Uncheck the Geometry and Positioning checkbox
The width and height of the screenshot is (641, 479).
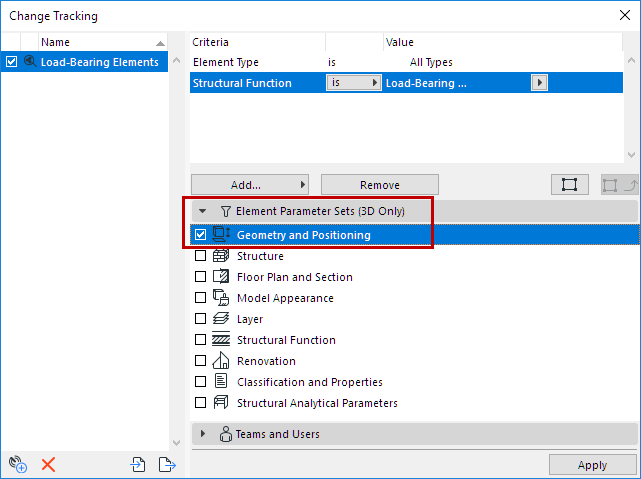point(201,235)
